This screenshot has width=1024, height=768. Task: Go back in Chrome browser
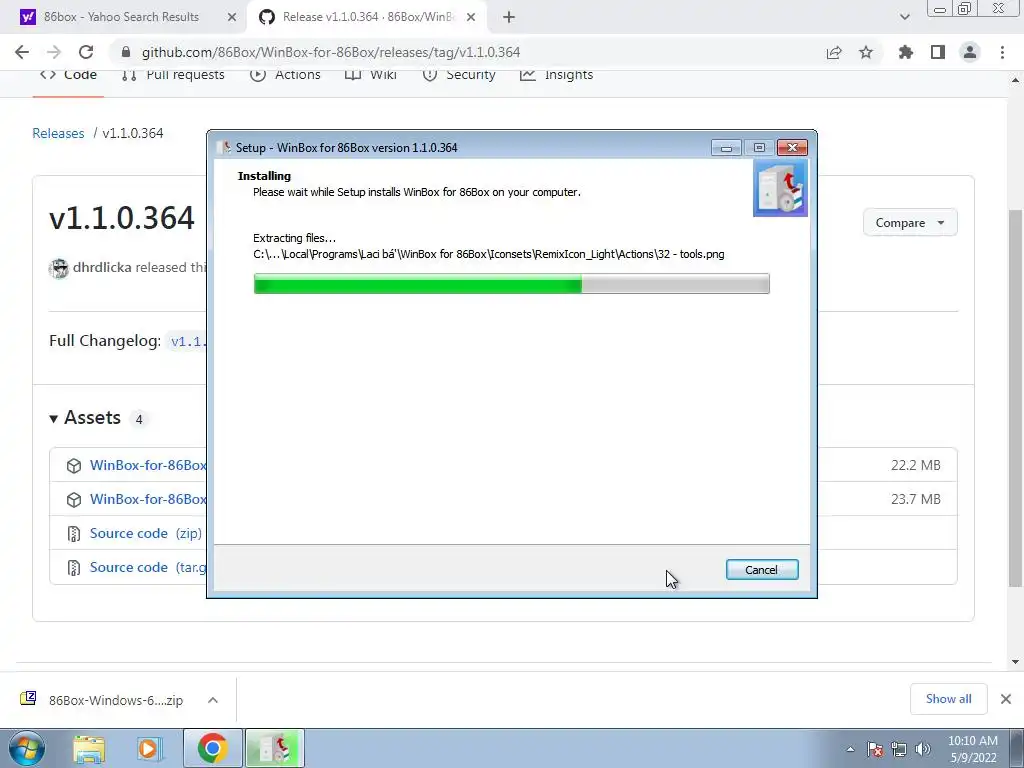[x=22, y=52]
